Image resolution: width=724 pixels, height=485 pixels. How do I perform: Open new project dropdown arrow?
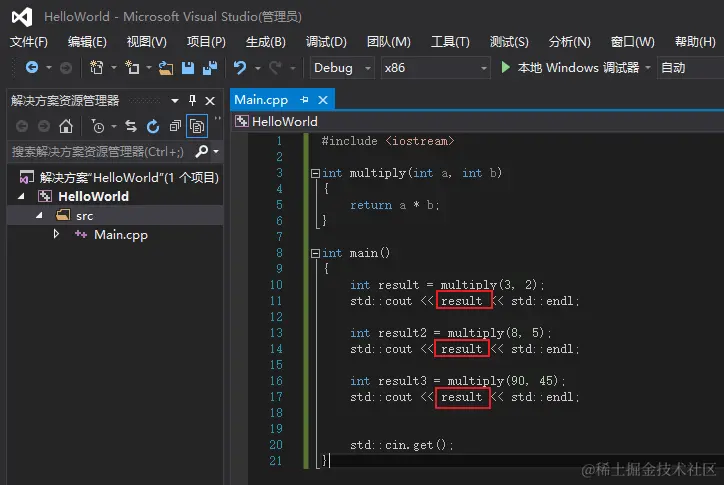(114, 68)
